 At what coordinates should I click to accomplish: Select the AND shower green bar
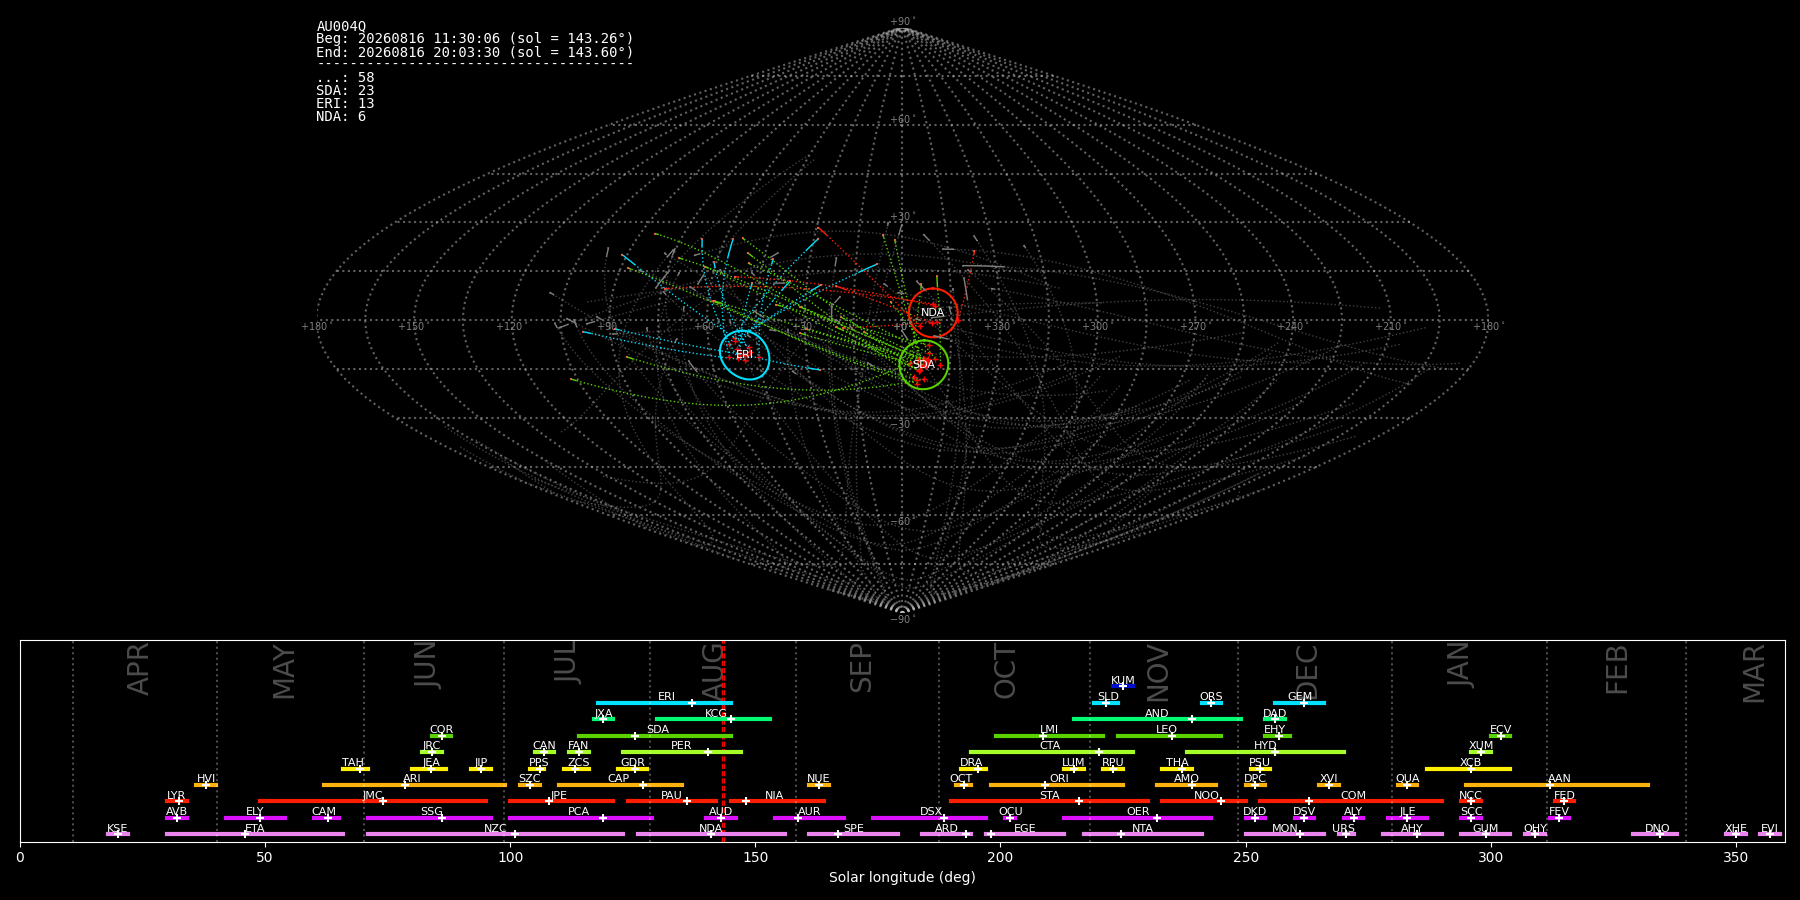pos(1157,719)
